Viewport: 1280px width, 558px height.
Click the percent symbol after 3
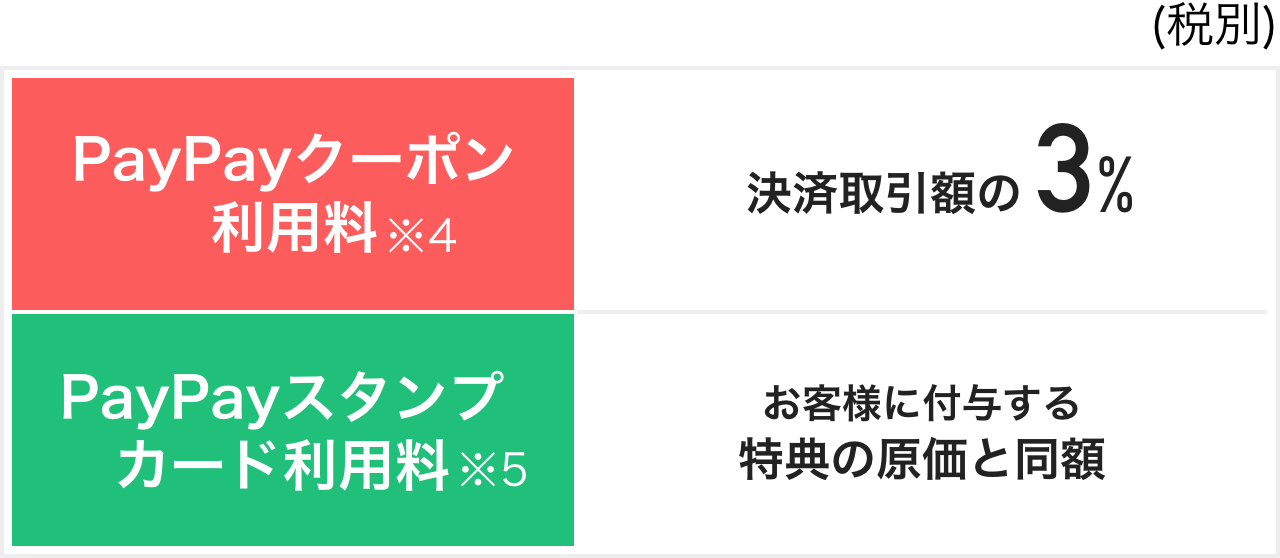coord(1116,192)
